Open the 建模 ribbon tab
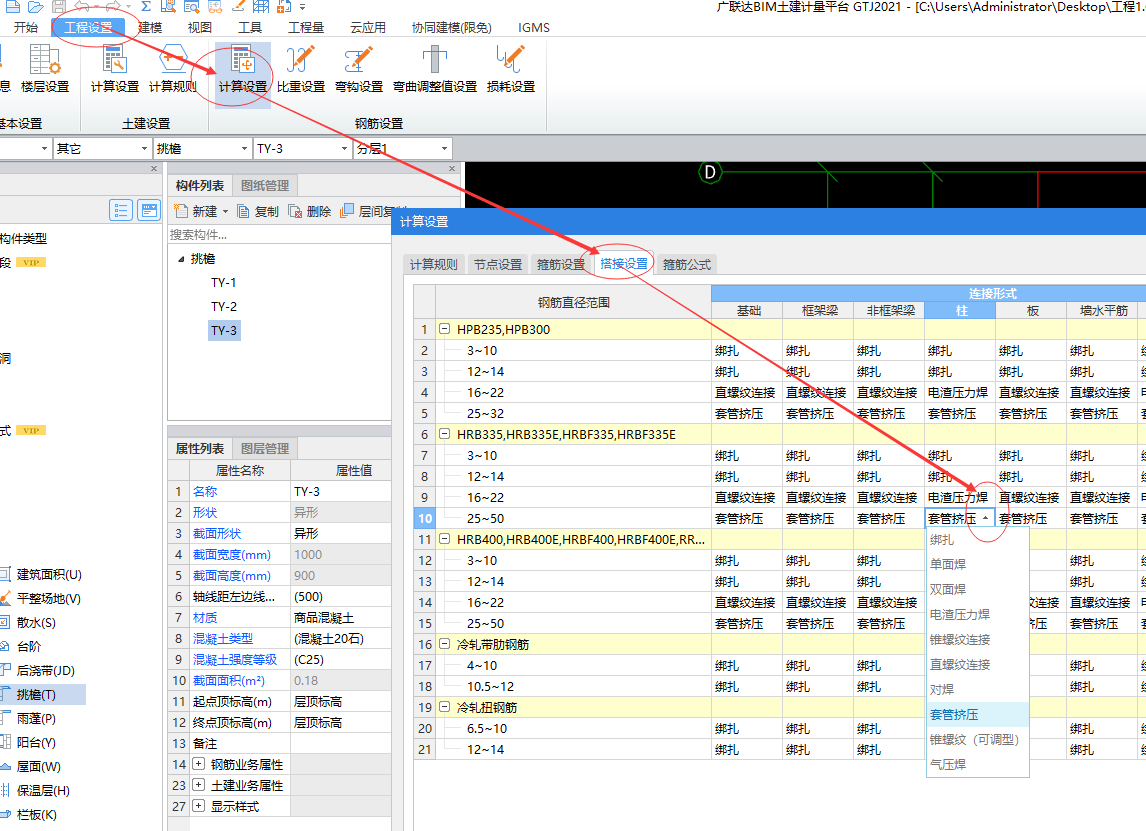The height and width of the screenshot is (831, 1146). 150,27
